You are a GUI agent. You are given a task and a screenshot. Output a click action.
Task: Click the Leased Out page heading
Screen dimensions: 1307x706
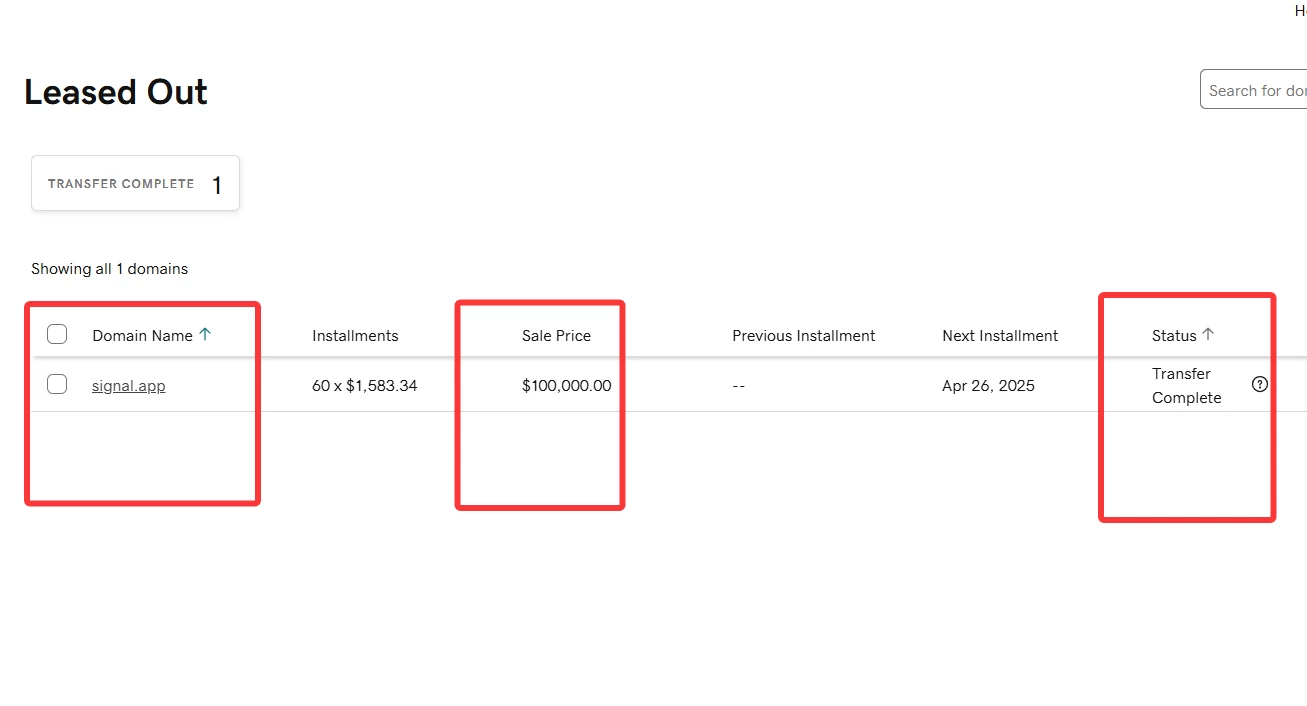pos(116,92)
